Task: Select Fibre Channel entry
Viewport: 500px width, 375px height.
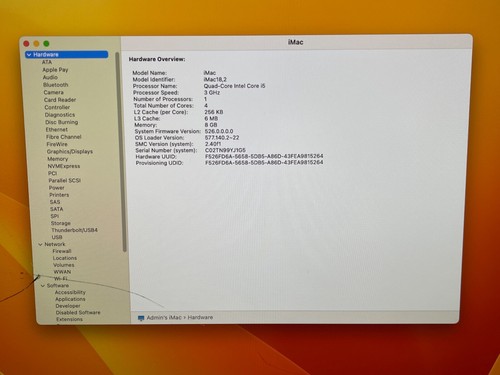Action: [x=64, y=137]
